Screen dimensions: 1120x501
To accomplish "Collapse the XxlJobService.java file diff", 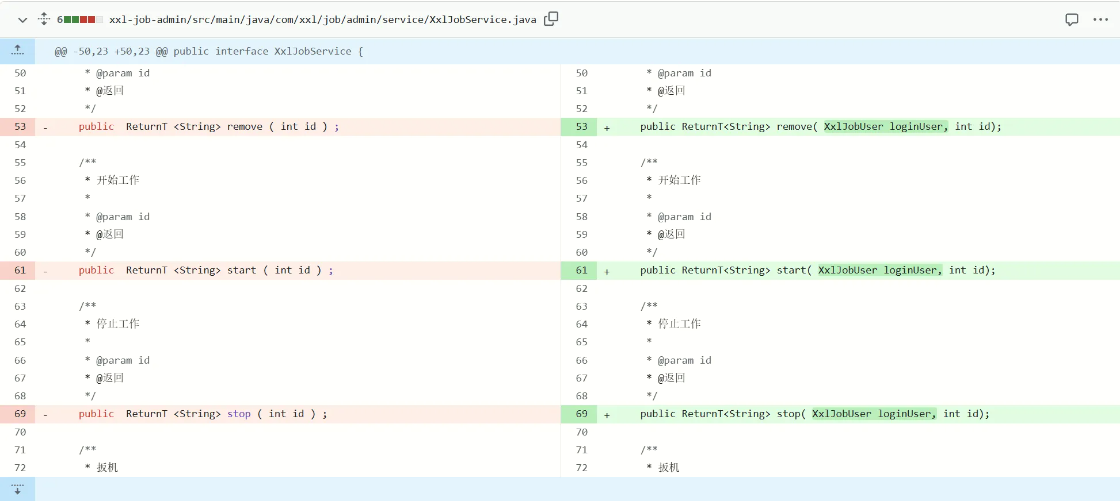I will coord(22,19).
